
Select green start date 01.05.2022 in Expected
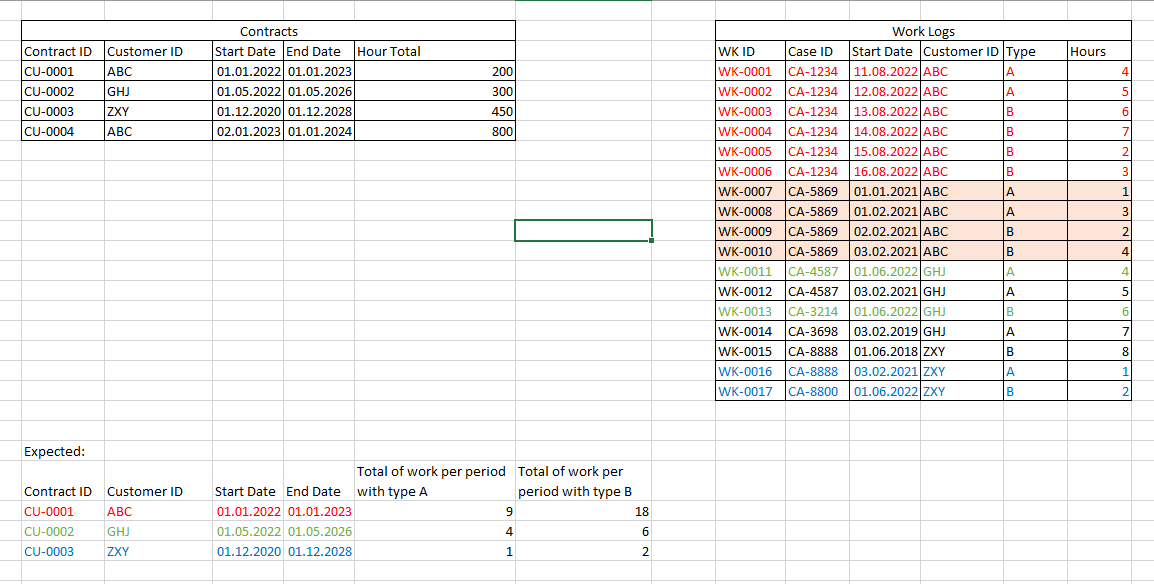tap(248, 531)
